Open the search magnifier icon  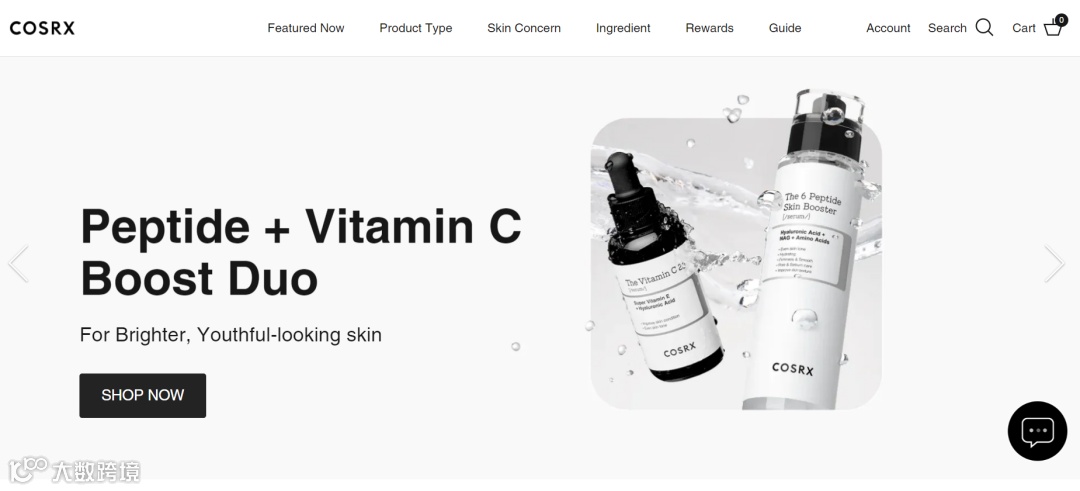click(x=984, y=28)
